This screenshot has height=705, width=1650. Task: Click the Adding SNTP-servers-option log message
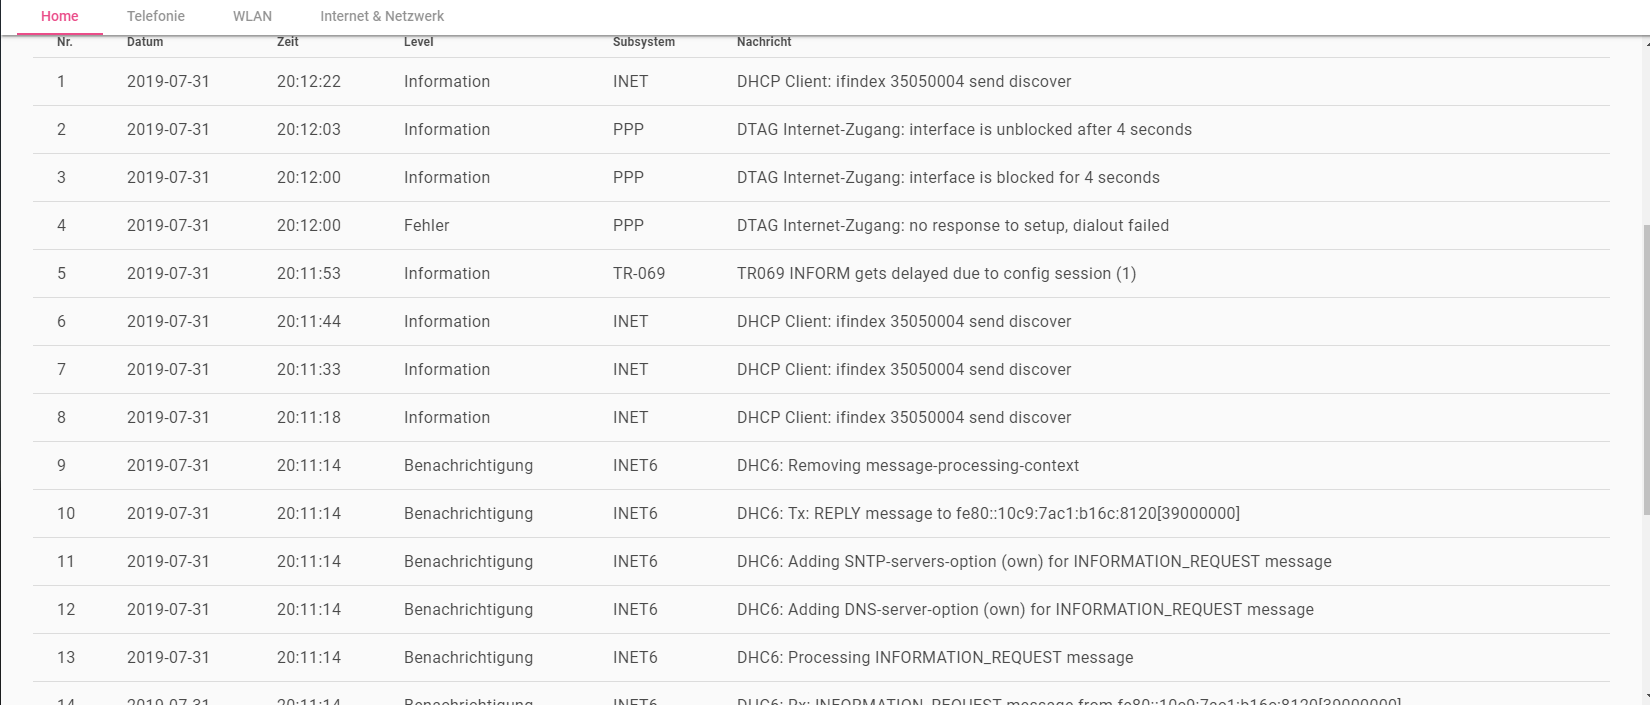(x=1034, y=562)
